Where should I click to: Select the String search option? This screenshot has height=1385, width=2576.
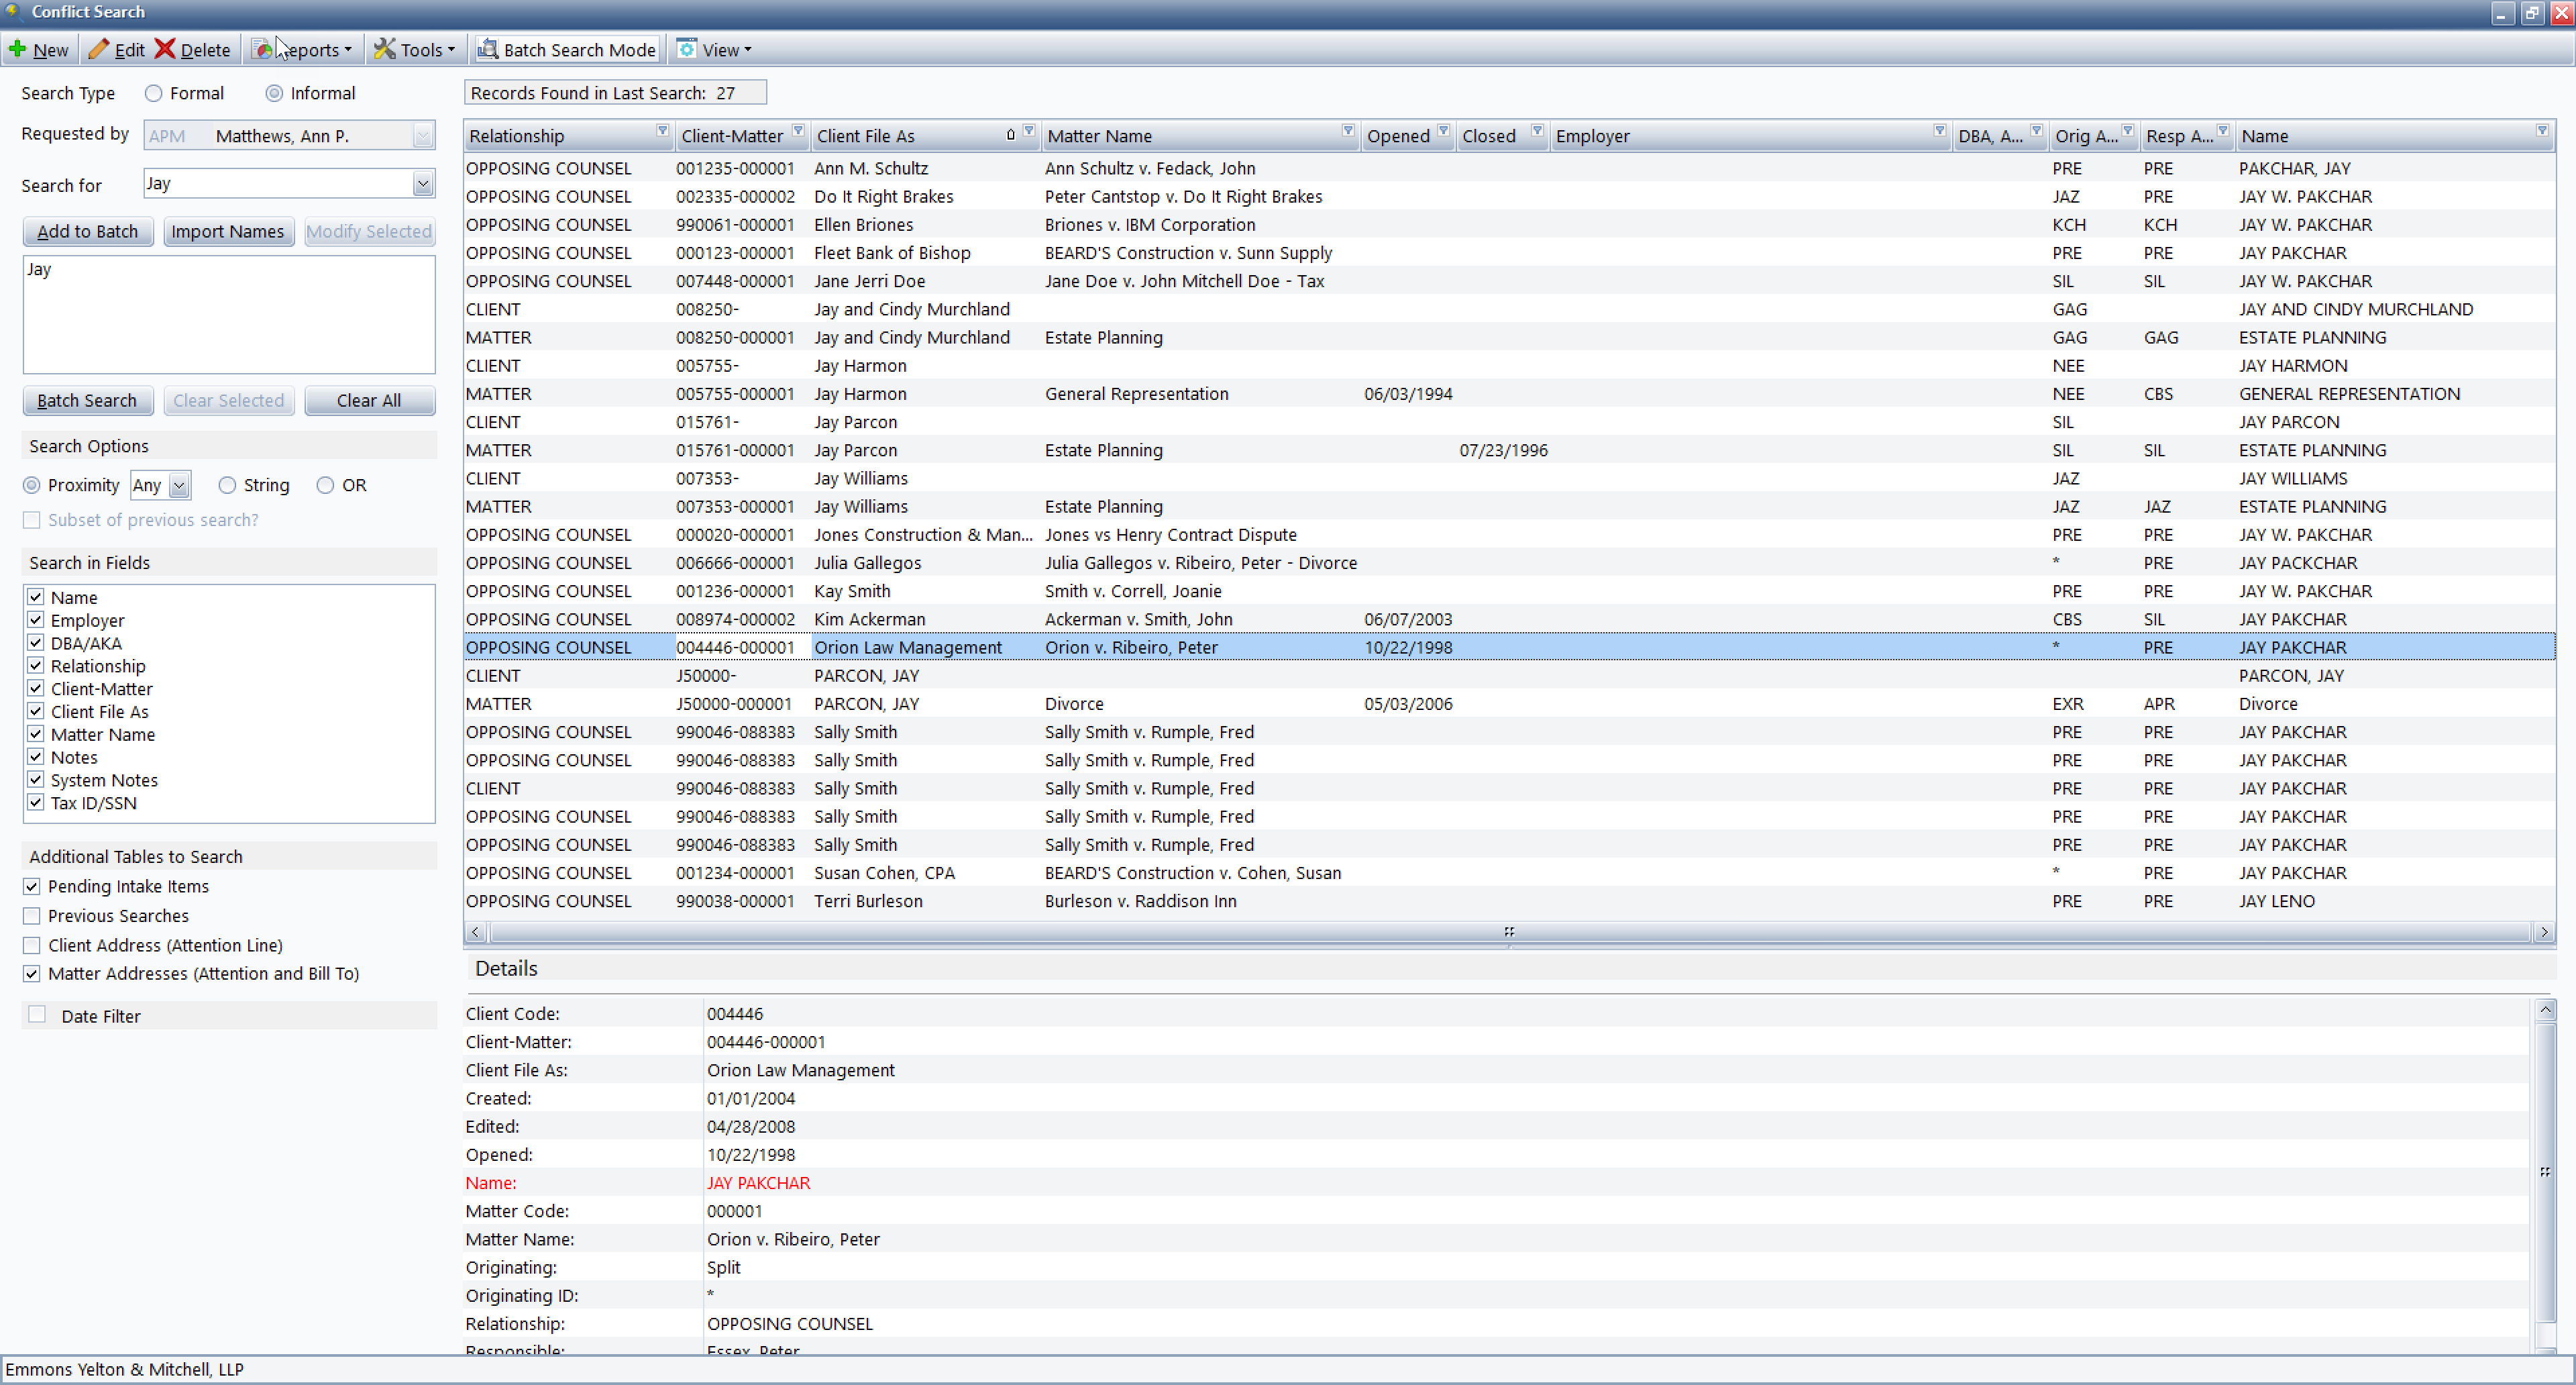point(227,485)
